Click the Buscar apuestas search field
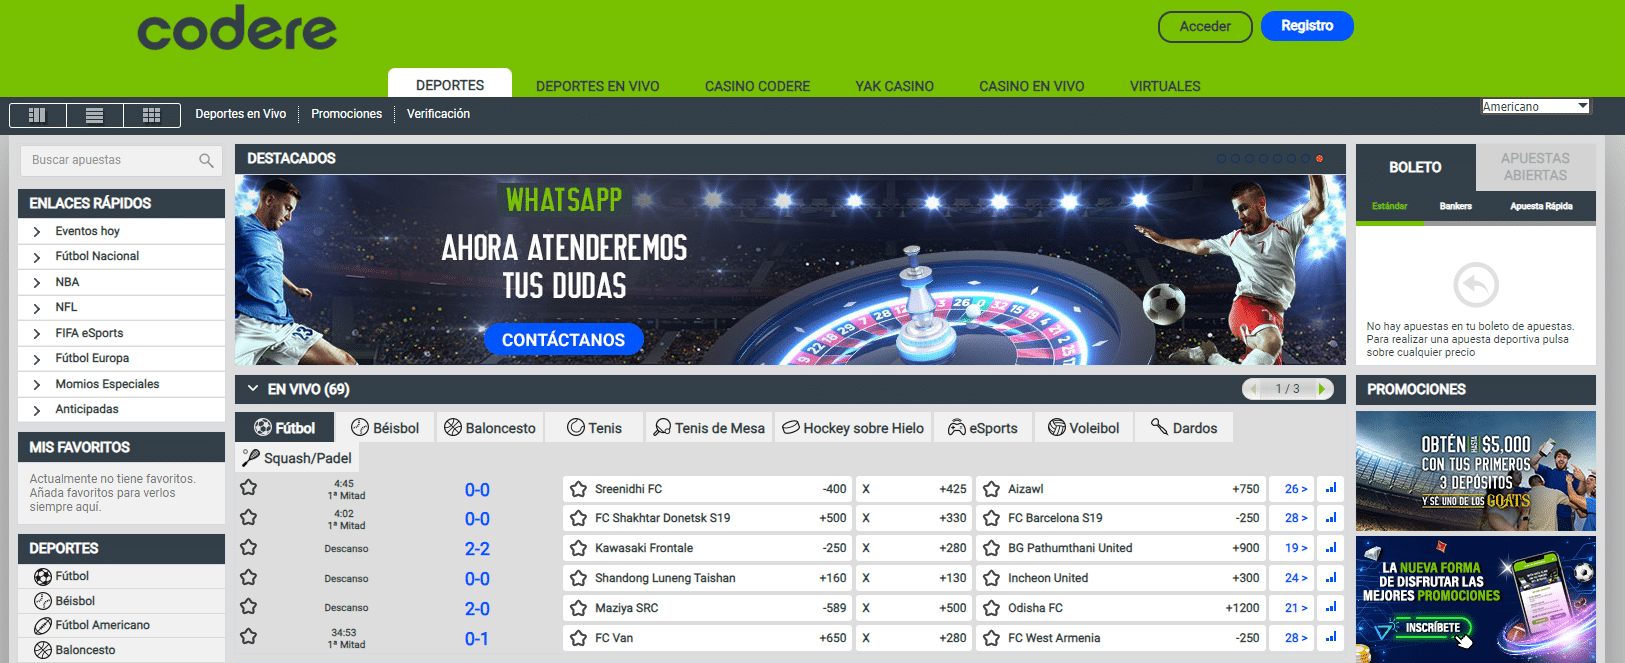Image resolution: width=1625 pixels, height=663 pixels. pyautogui.click(x=110, y=160)
